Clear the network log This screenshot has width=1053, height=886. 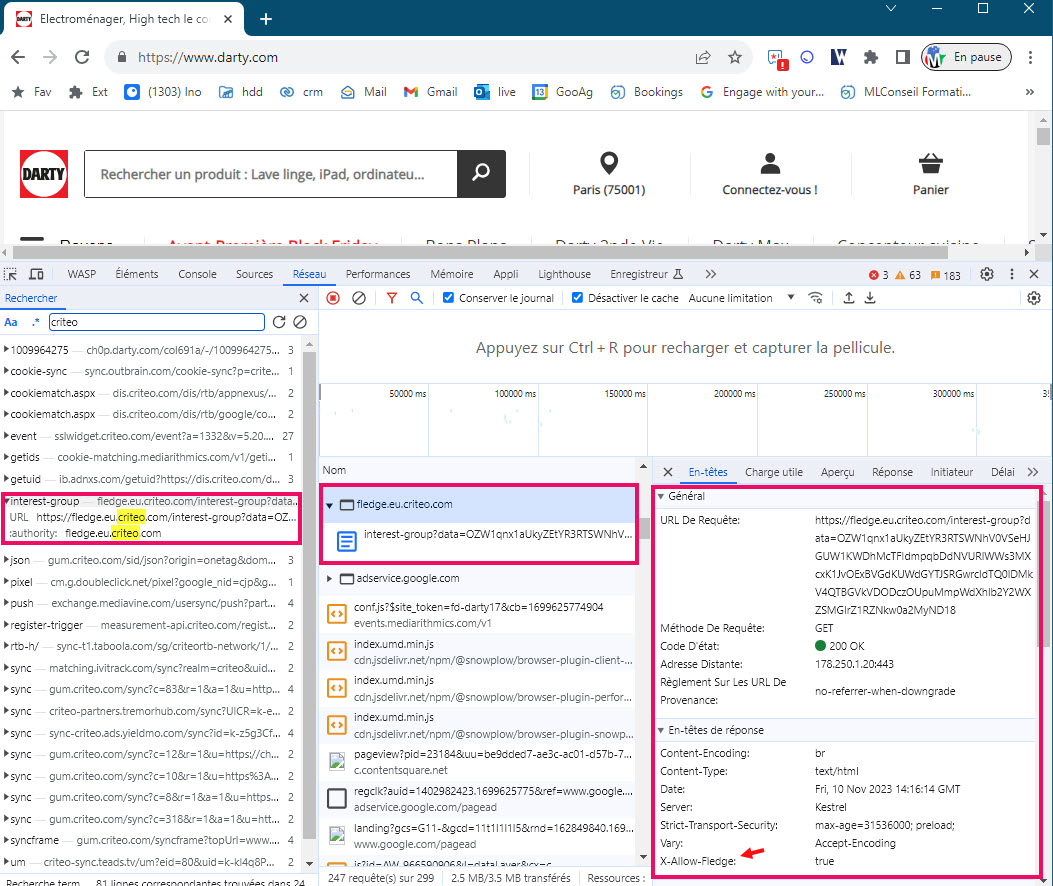(x=359, y=298)
